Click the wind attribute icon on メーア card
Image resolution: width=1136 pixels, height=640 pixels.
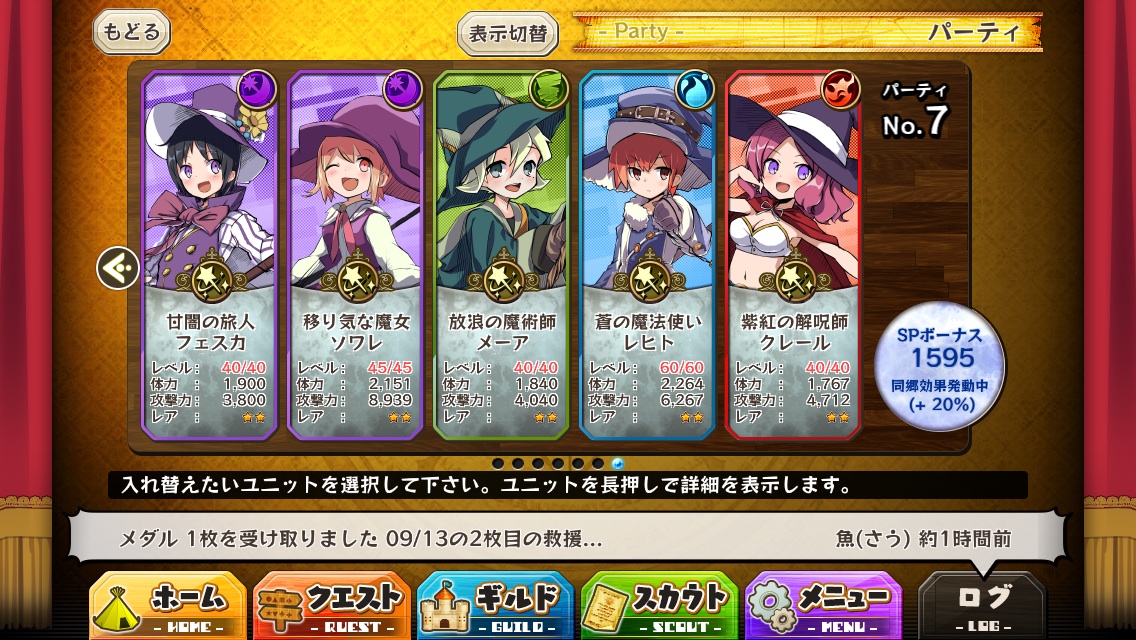pos(549,90)
